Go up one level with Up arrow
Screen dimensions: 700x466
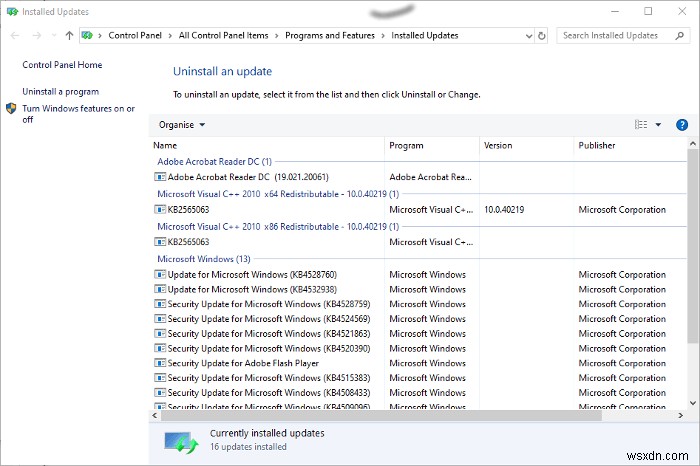[x=69, y=36]
